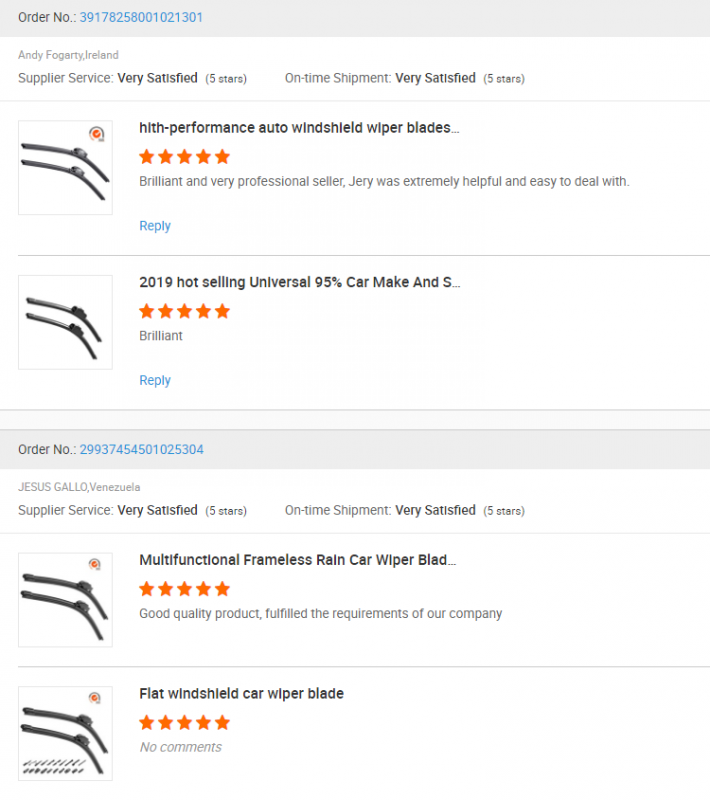The height and width of the screenshot is (800, 710).
Task: Open order number 29937454501025304
Action: tap(141, 449)
